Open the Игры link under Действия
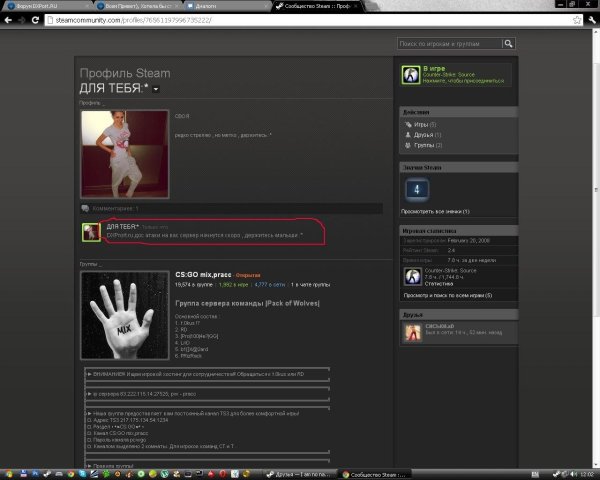 click(424, 124)
